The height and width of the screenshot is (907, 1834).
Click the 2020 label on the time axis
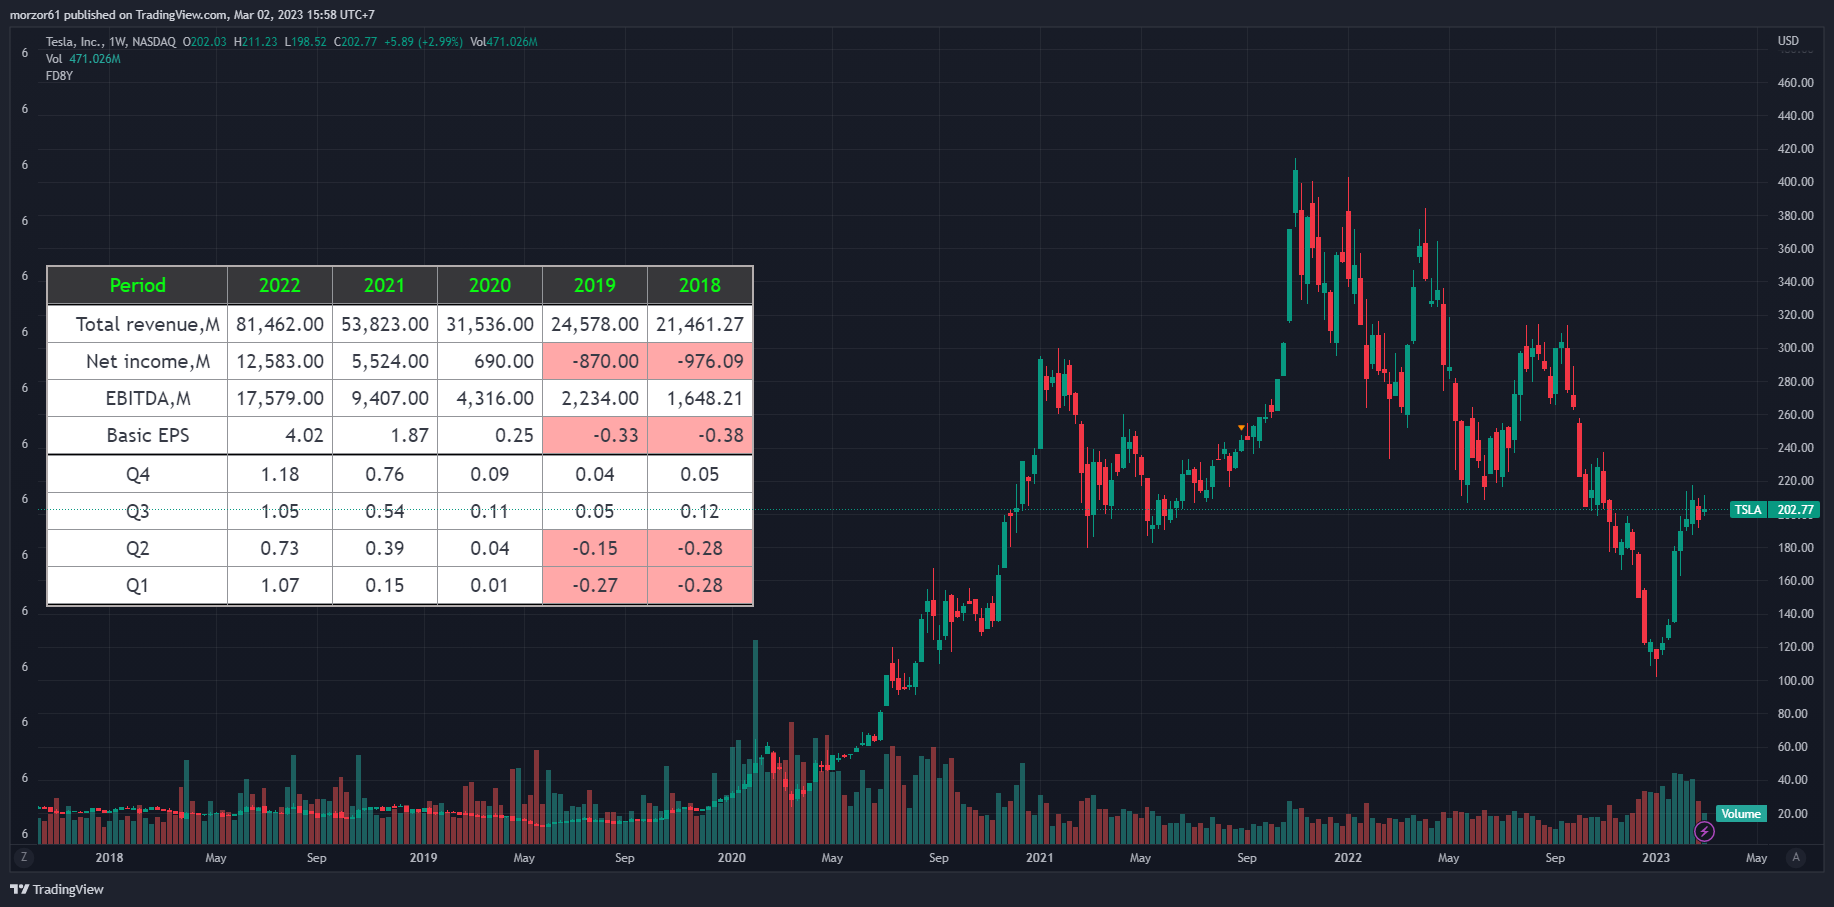coord(731,858)
